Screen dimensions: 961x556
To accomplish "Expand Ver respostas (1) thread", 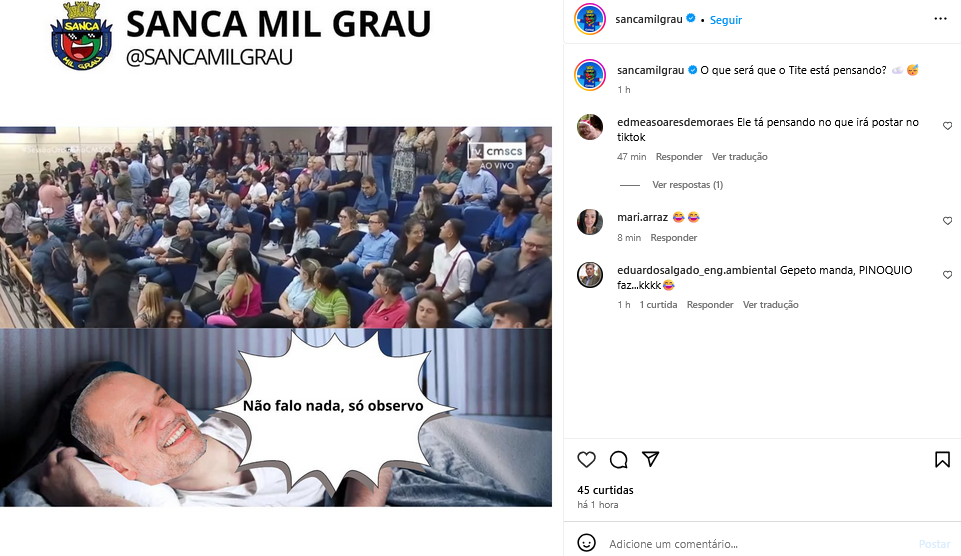I will pyautogui.click(x=688, y=185).
